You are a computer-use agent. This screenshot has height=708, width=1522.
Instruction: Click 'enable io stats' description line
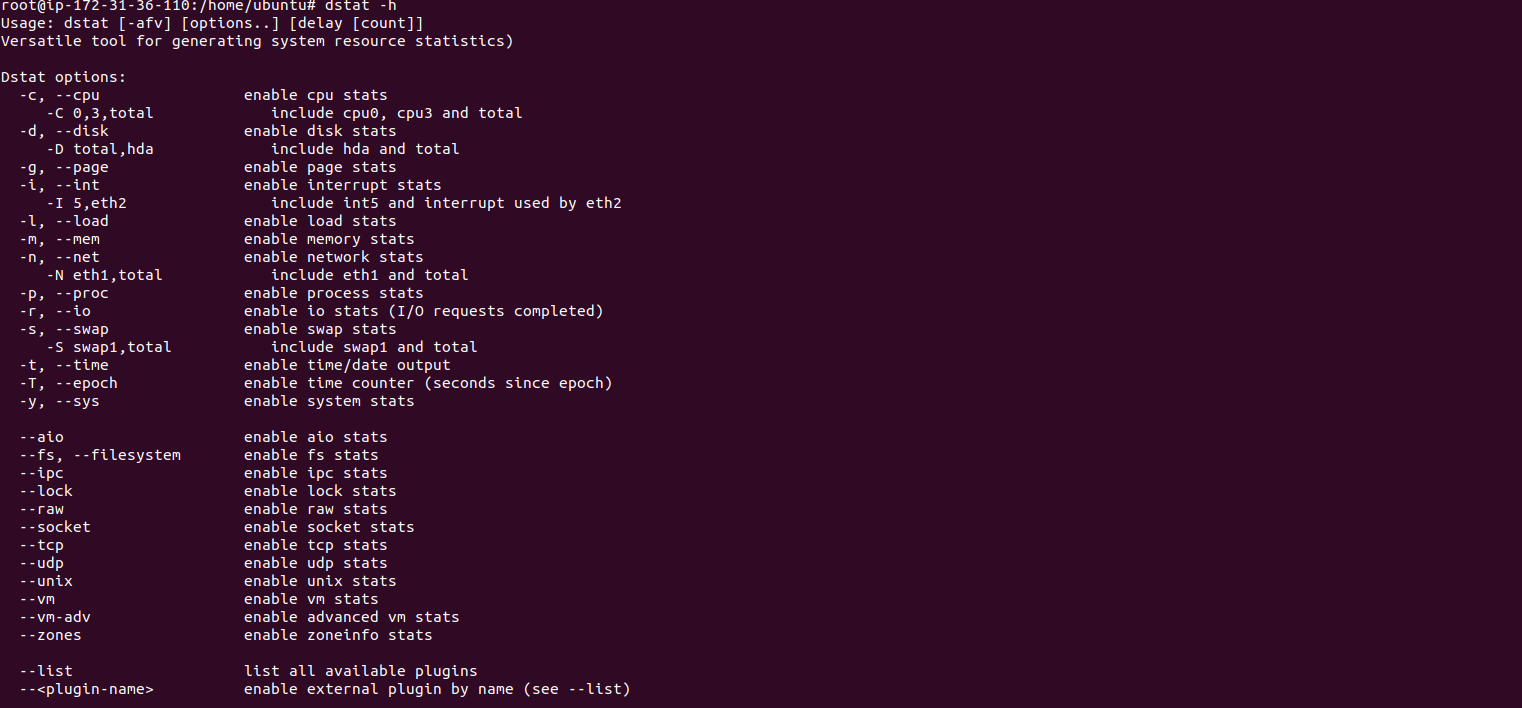coord(424,311)
